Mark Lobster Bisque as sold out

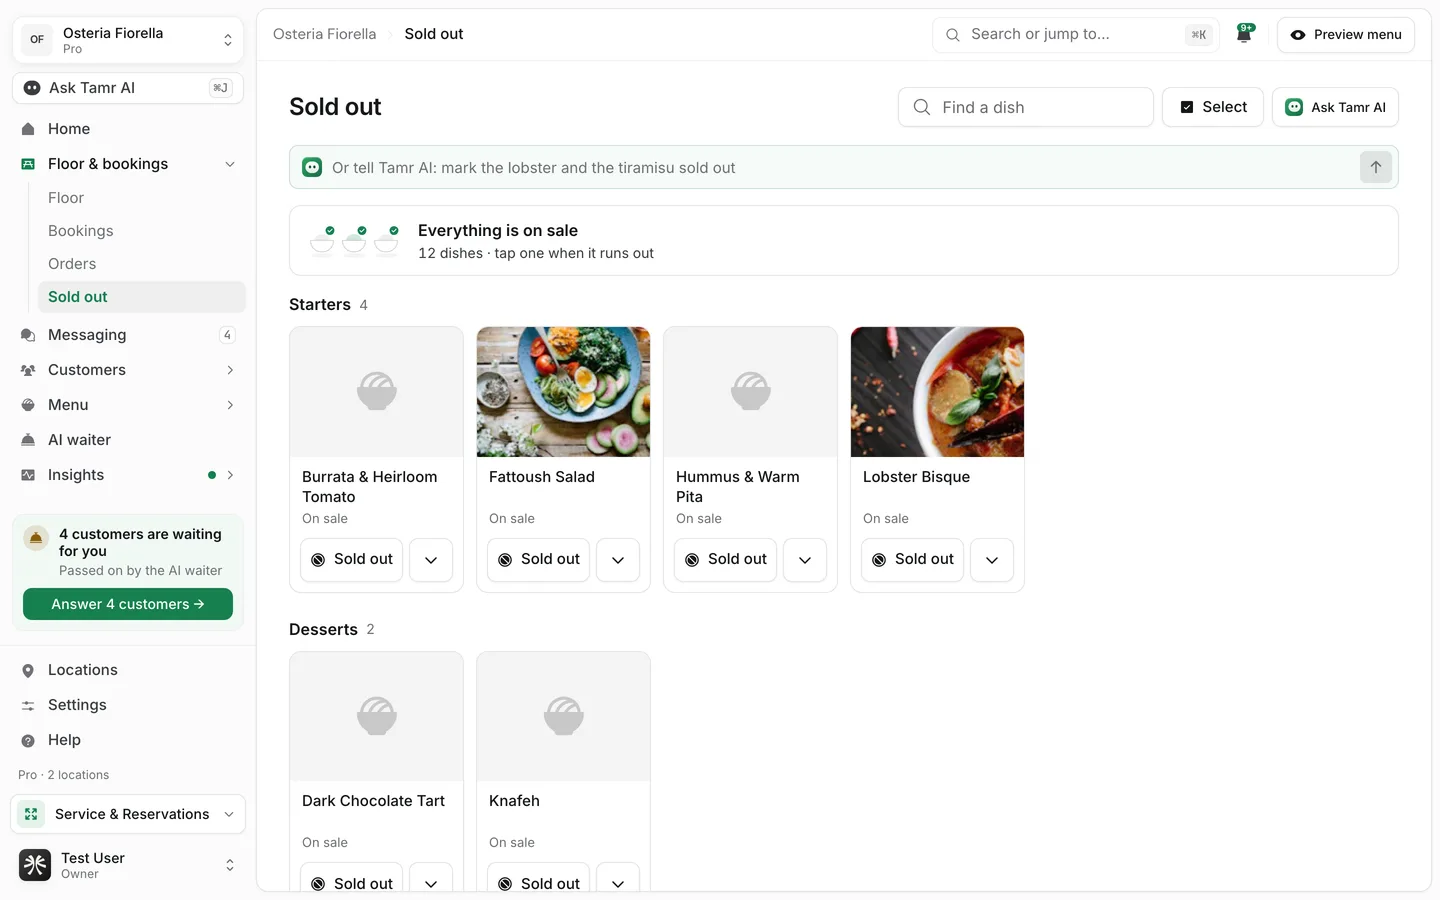912,560
